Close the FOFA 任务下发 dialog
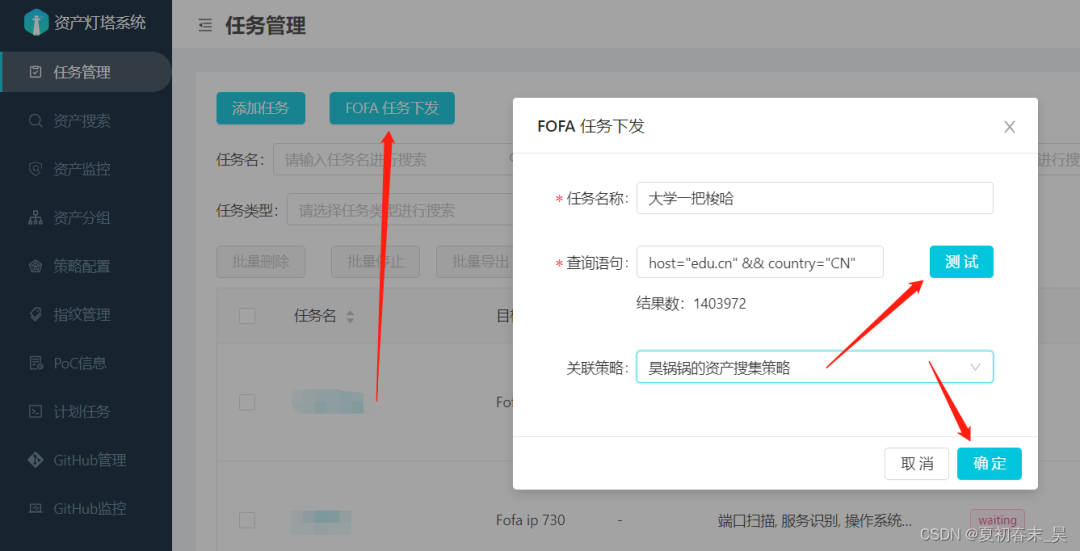Screen dimensions: 1080x551 click(1009, 127)
